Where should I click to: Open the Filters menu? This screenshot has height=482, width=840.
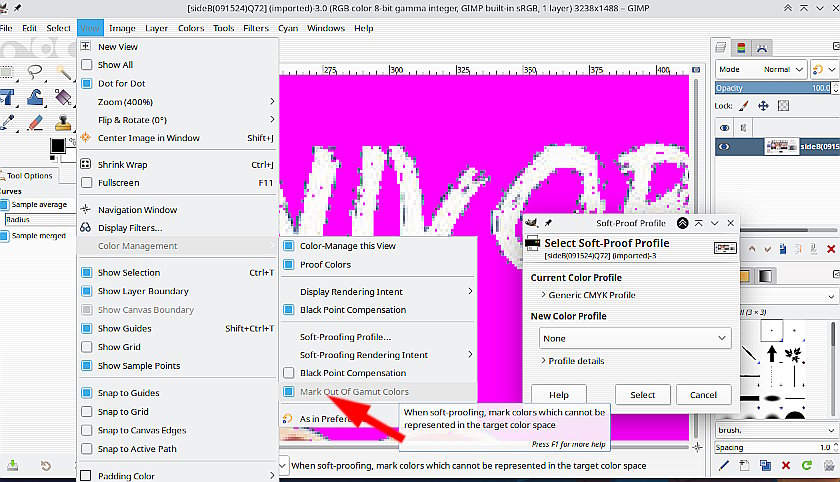[x=256, y=28]
